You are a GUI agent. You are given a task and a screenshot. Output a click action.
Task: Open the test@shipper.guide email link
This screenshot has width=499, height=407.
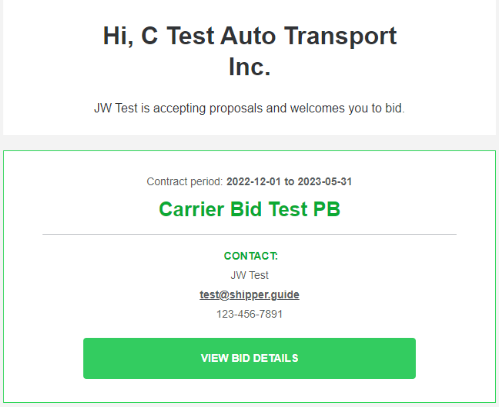(249, 295)
